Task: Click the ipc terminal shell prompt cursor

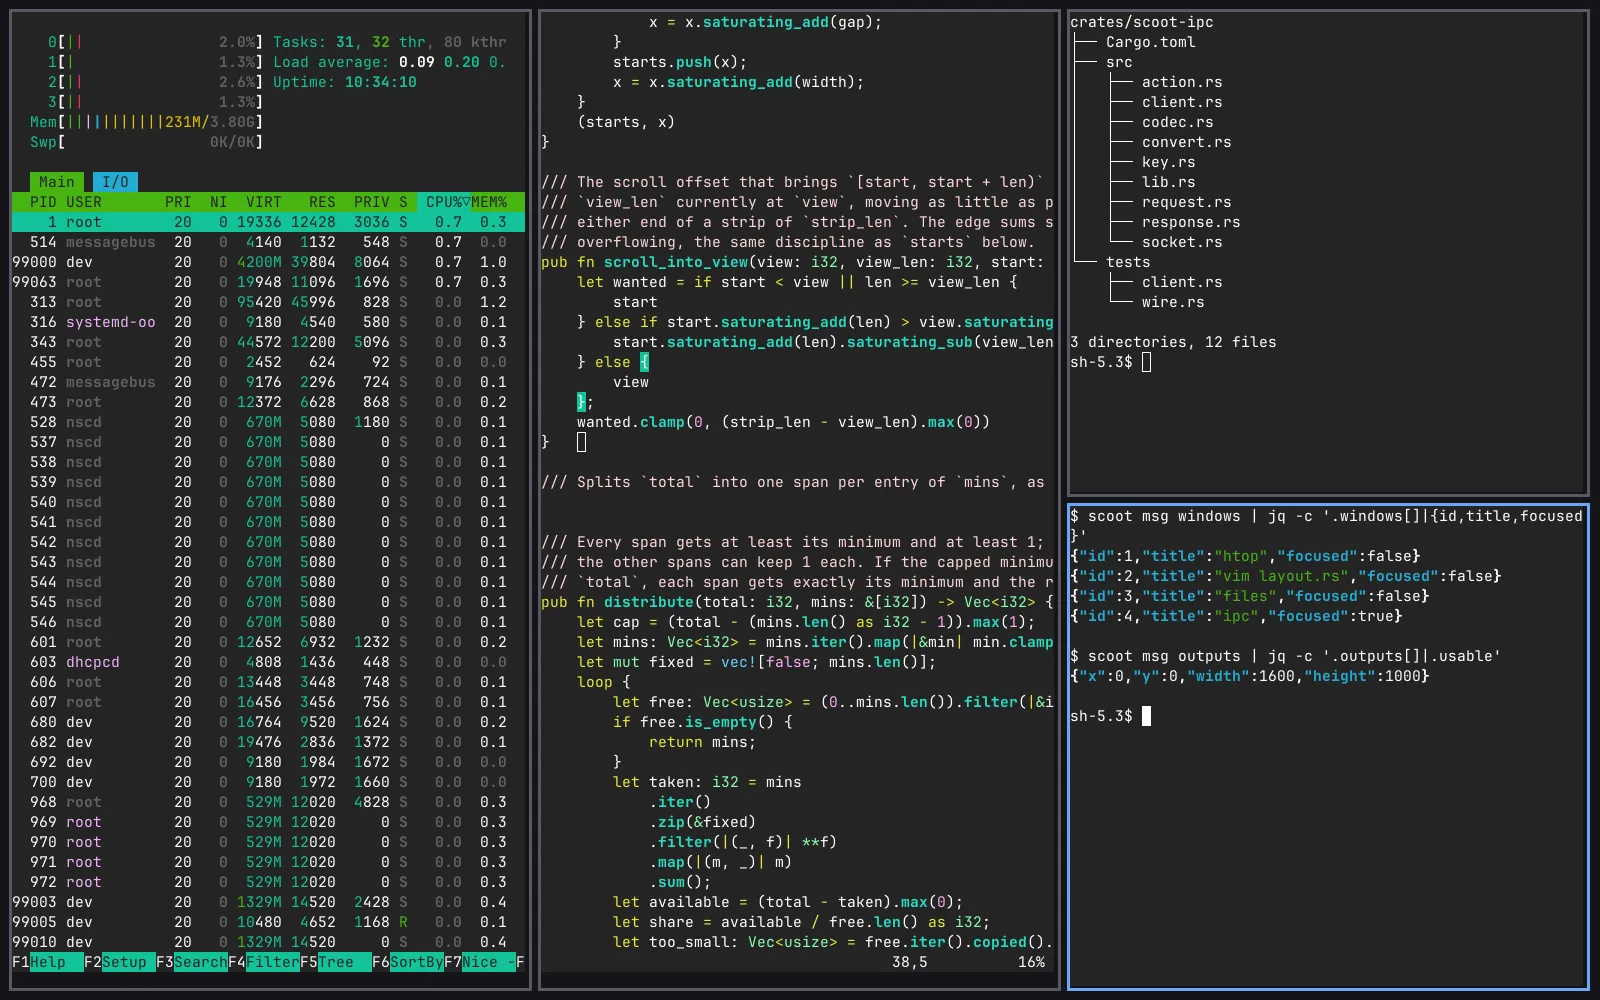Action: click(x=1146, y=716)
